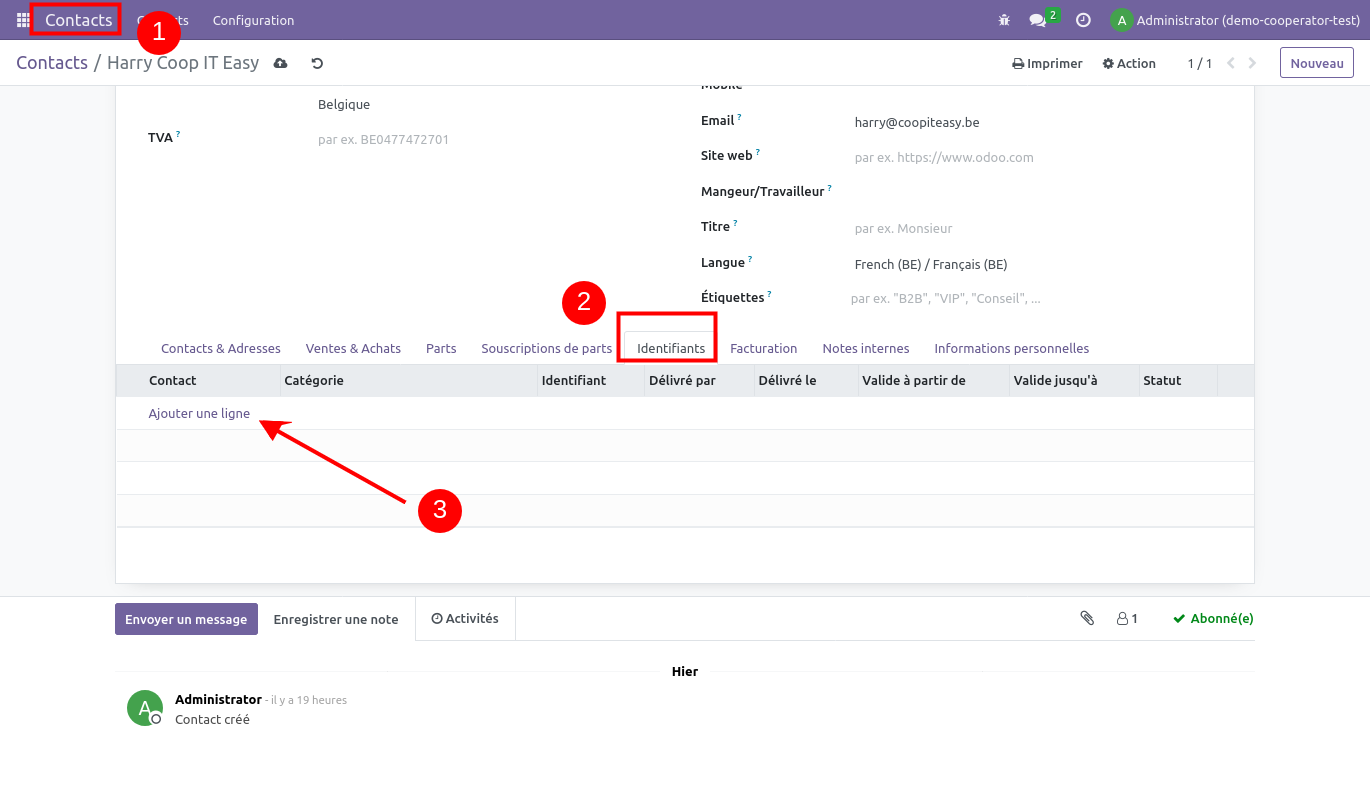Sort by the Identifiant column header
The height and width of the screenshot is (786, 1370).
(591, 381)
